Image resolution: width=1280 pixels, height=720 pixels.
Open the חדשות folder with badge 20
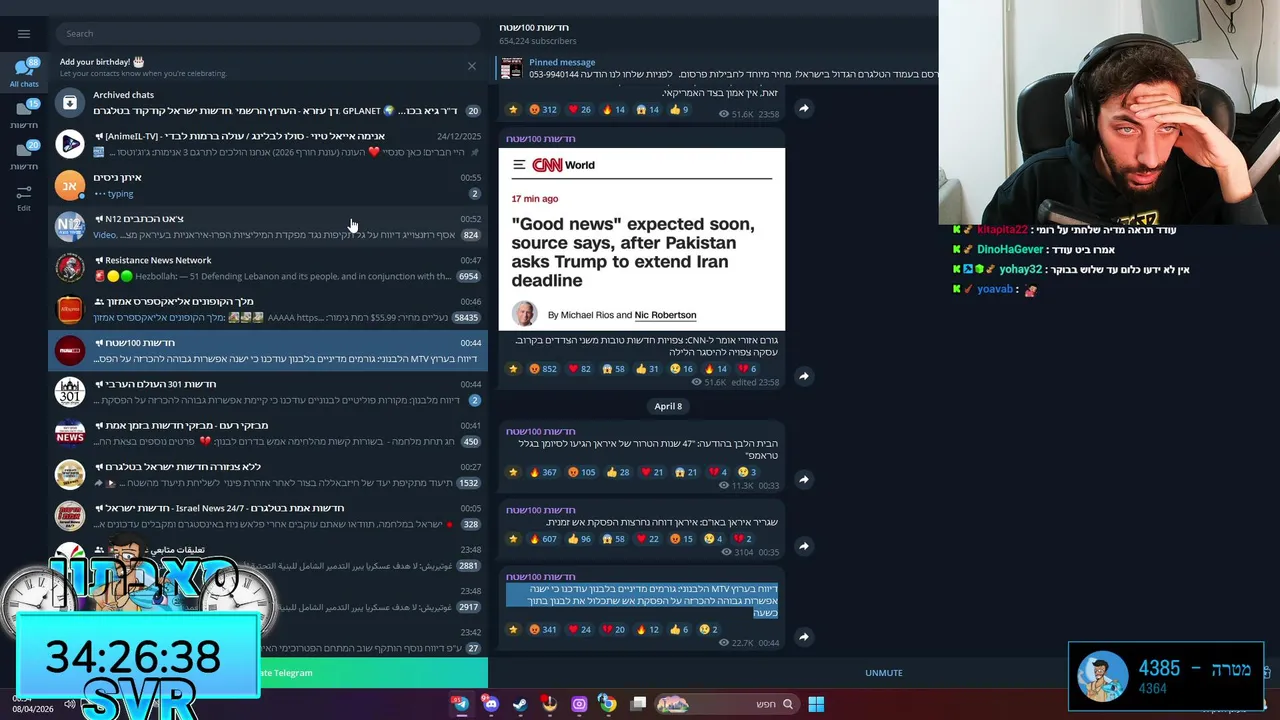click(x=24, y=155)
